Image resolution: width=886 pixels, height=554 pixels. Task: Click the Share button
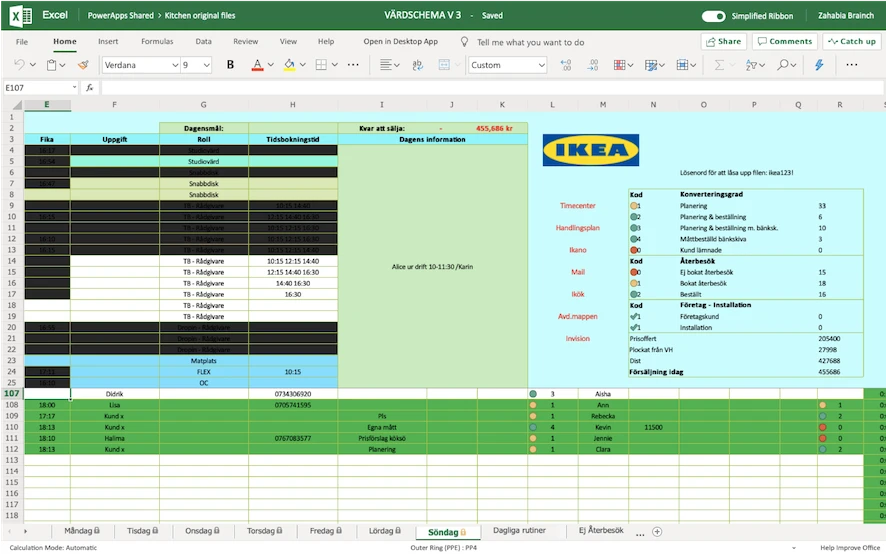723,42
